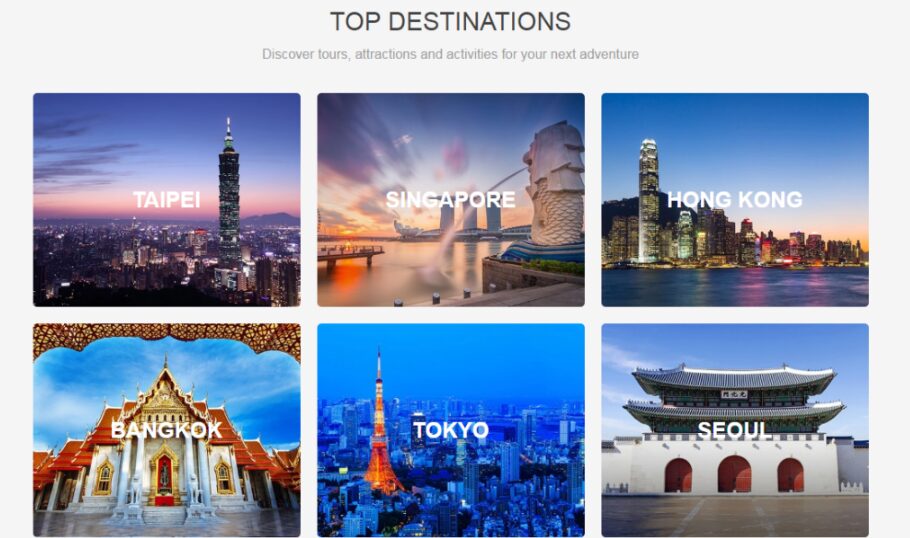The width and height of the screenshot is (910, 538).
Task: Click the golden temple entrance in Bangkok photo
Action: [164, 473]
